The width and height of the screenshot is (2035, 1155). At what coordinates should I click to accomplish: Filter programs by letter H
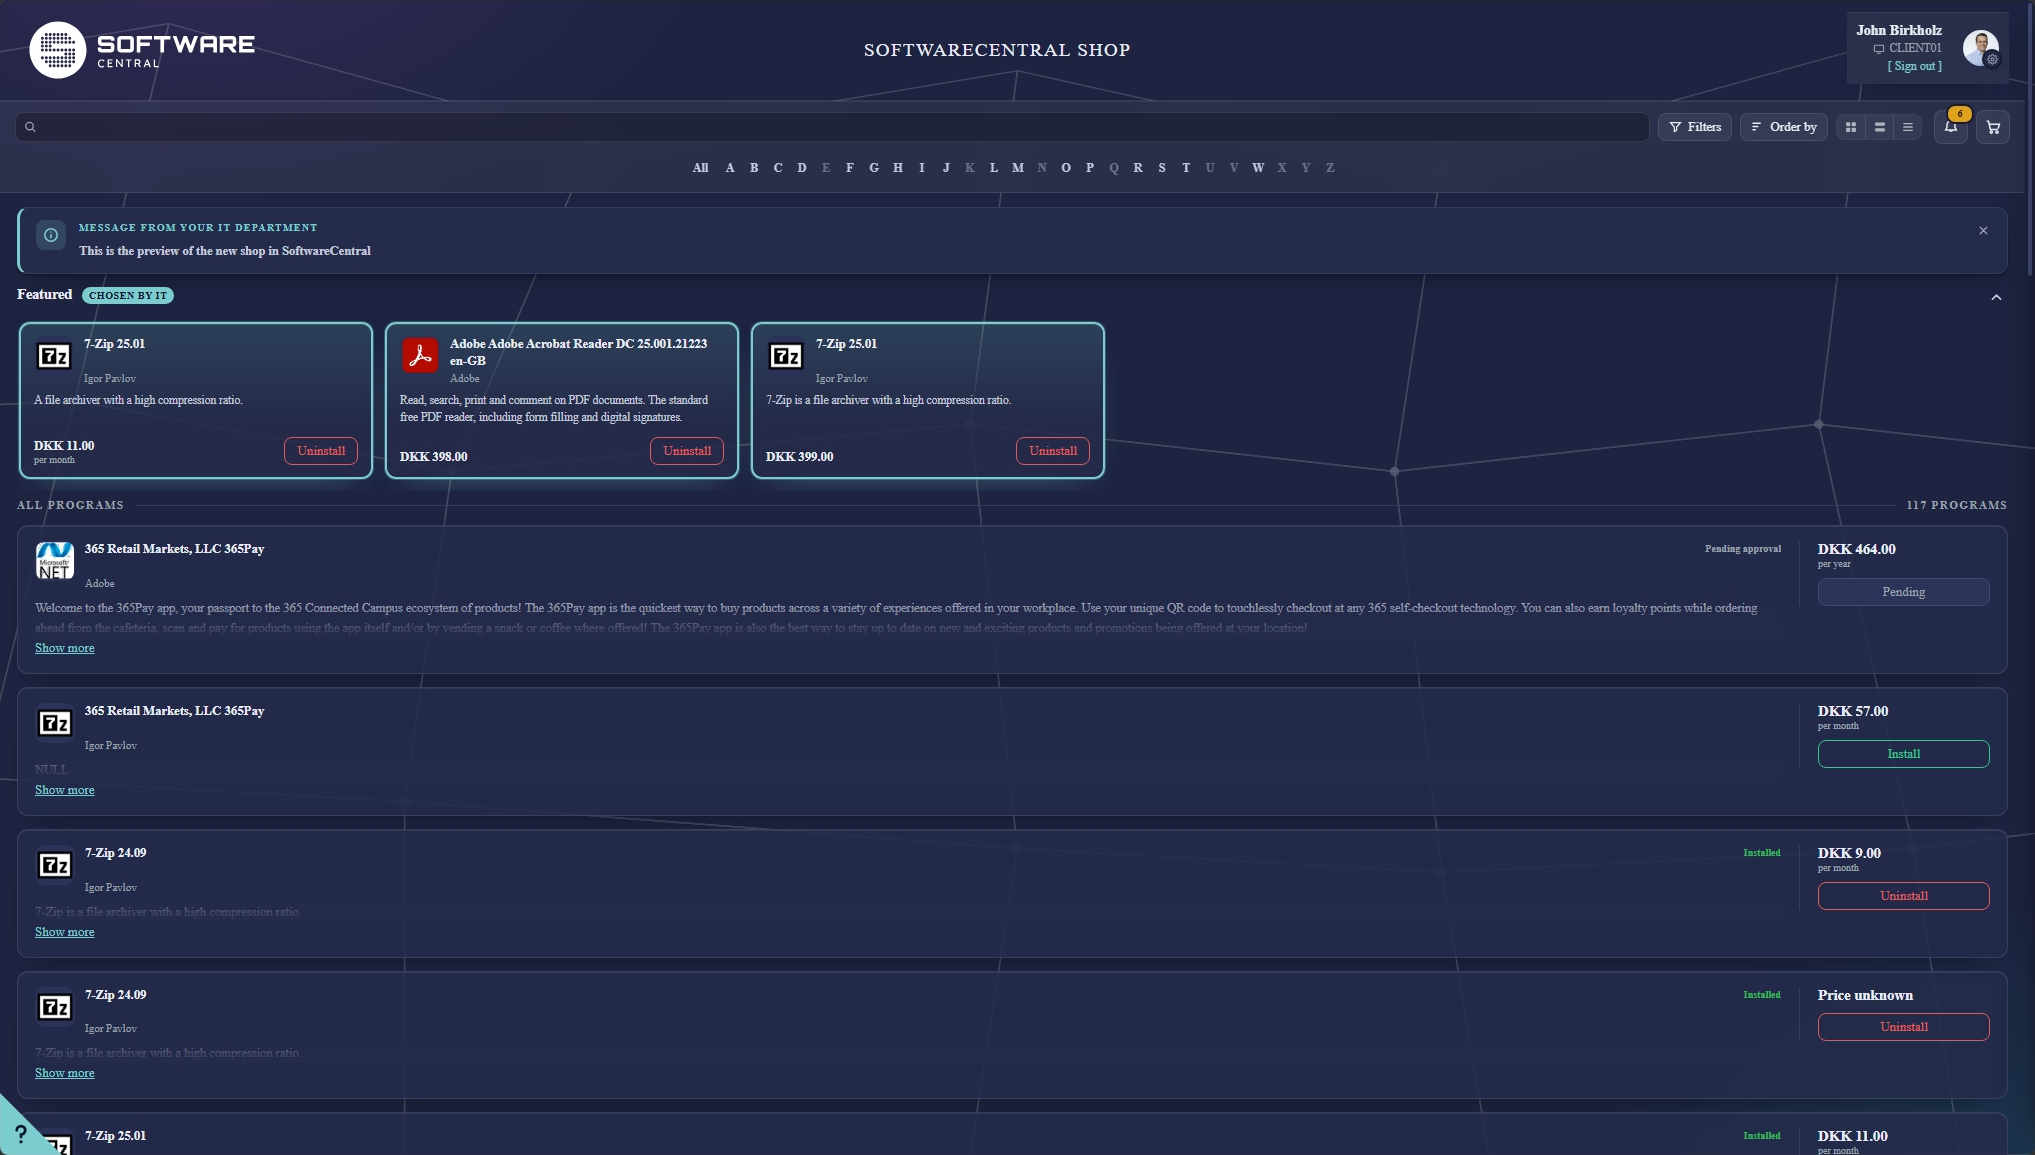pos(898,168)
